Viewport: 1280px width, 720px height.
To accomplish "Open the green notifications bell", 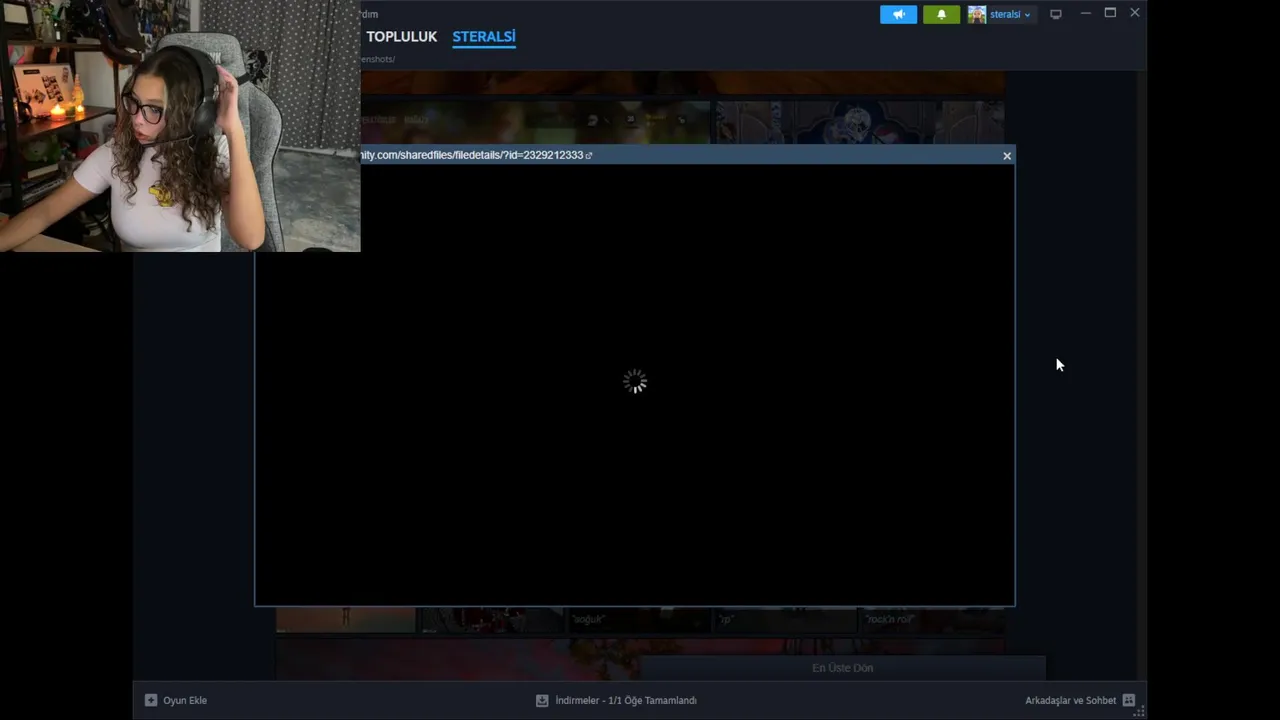I will coord(941,14).
